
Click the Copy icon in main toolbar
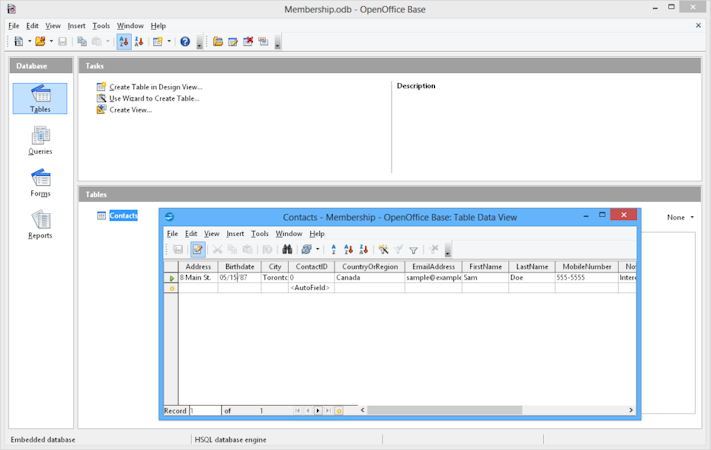82,41
